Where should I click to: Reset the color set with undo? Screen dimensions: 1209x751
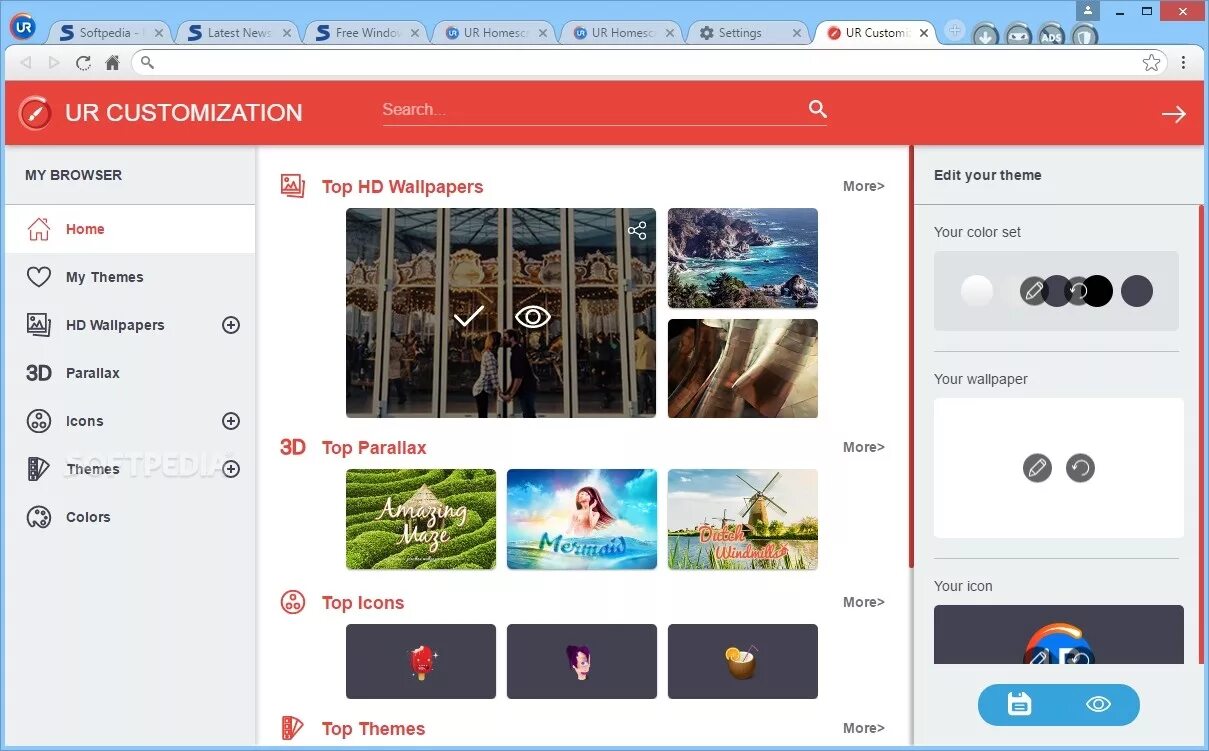(1078, 291)
